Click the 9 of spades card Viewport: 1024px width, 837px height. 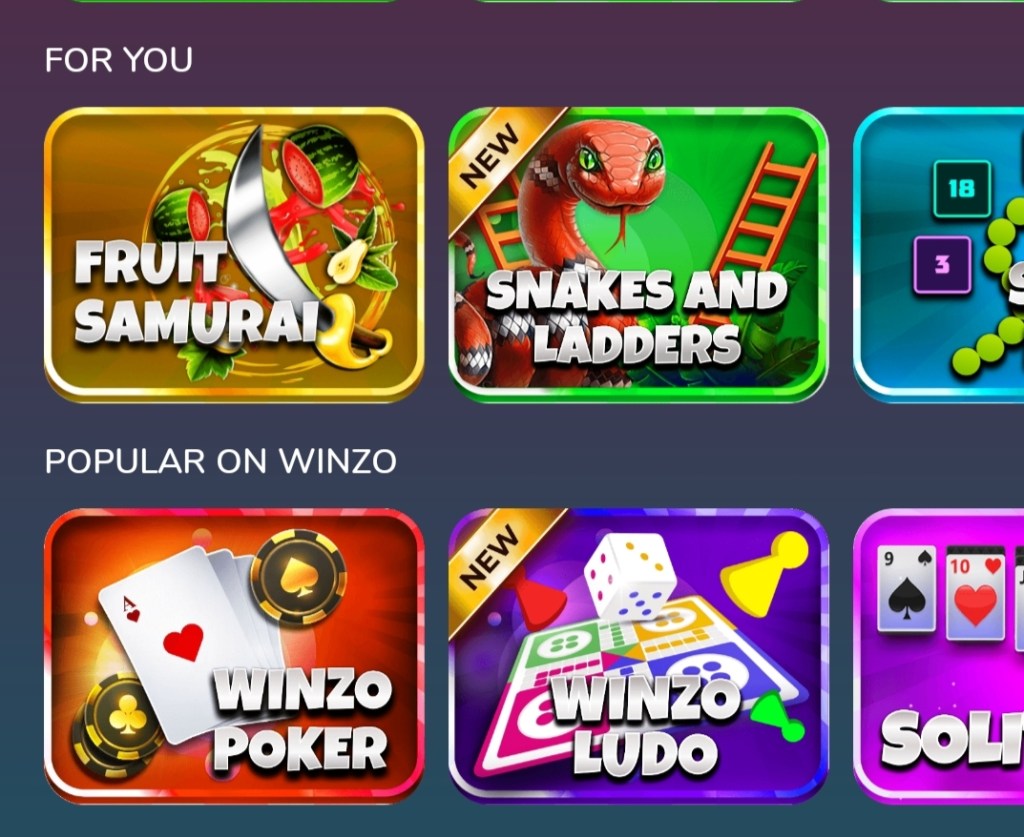click(x=906, y=590)
